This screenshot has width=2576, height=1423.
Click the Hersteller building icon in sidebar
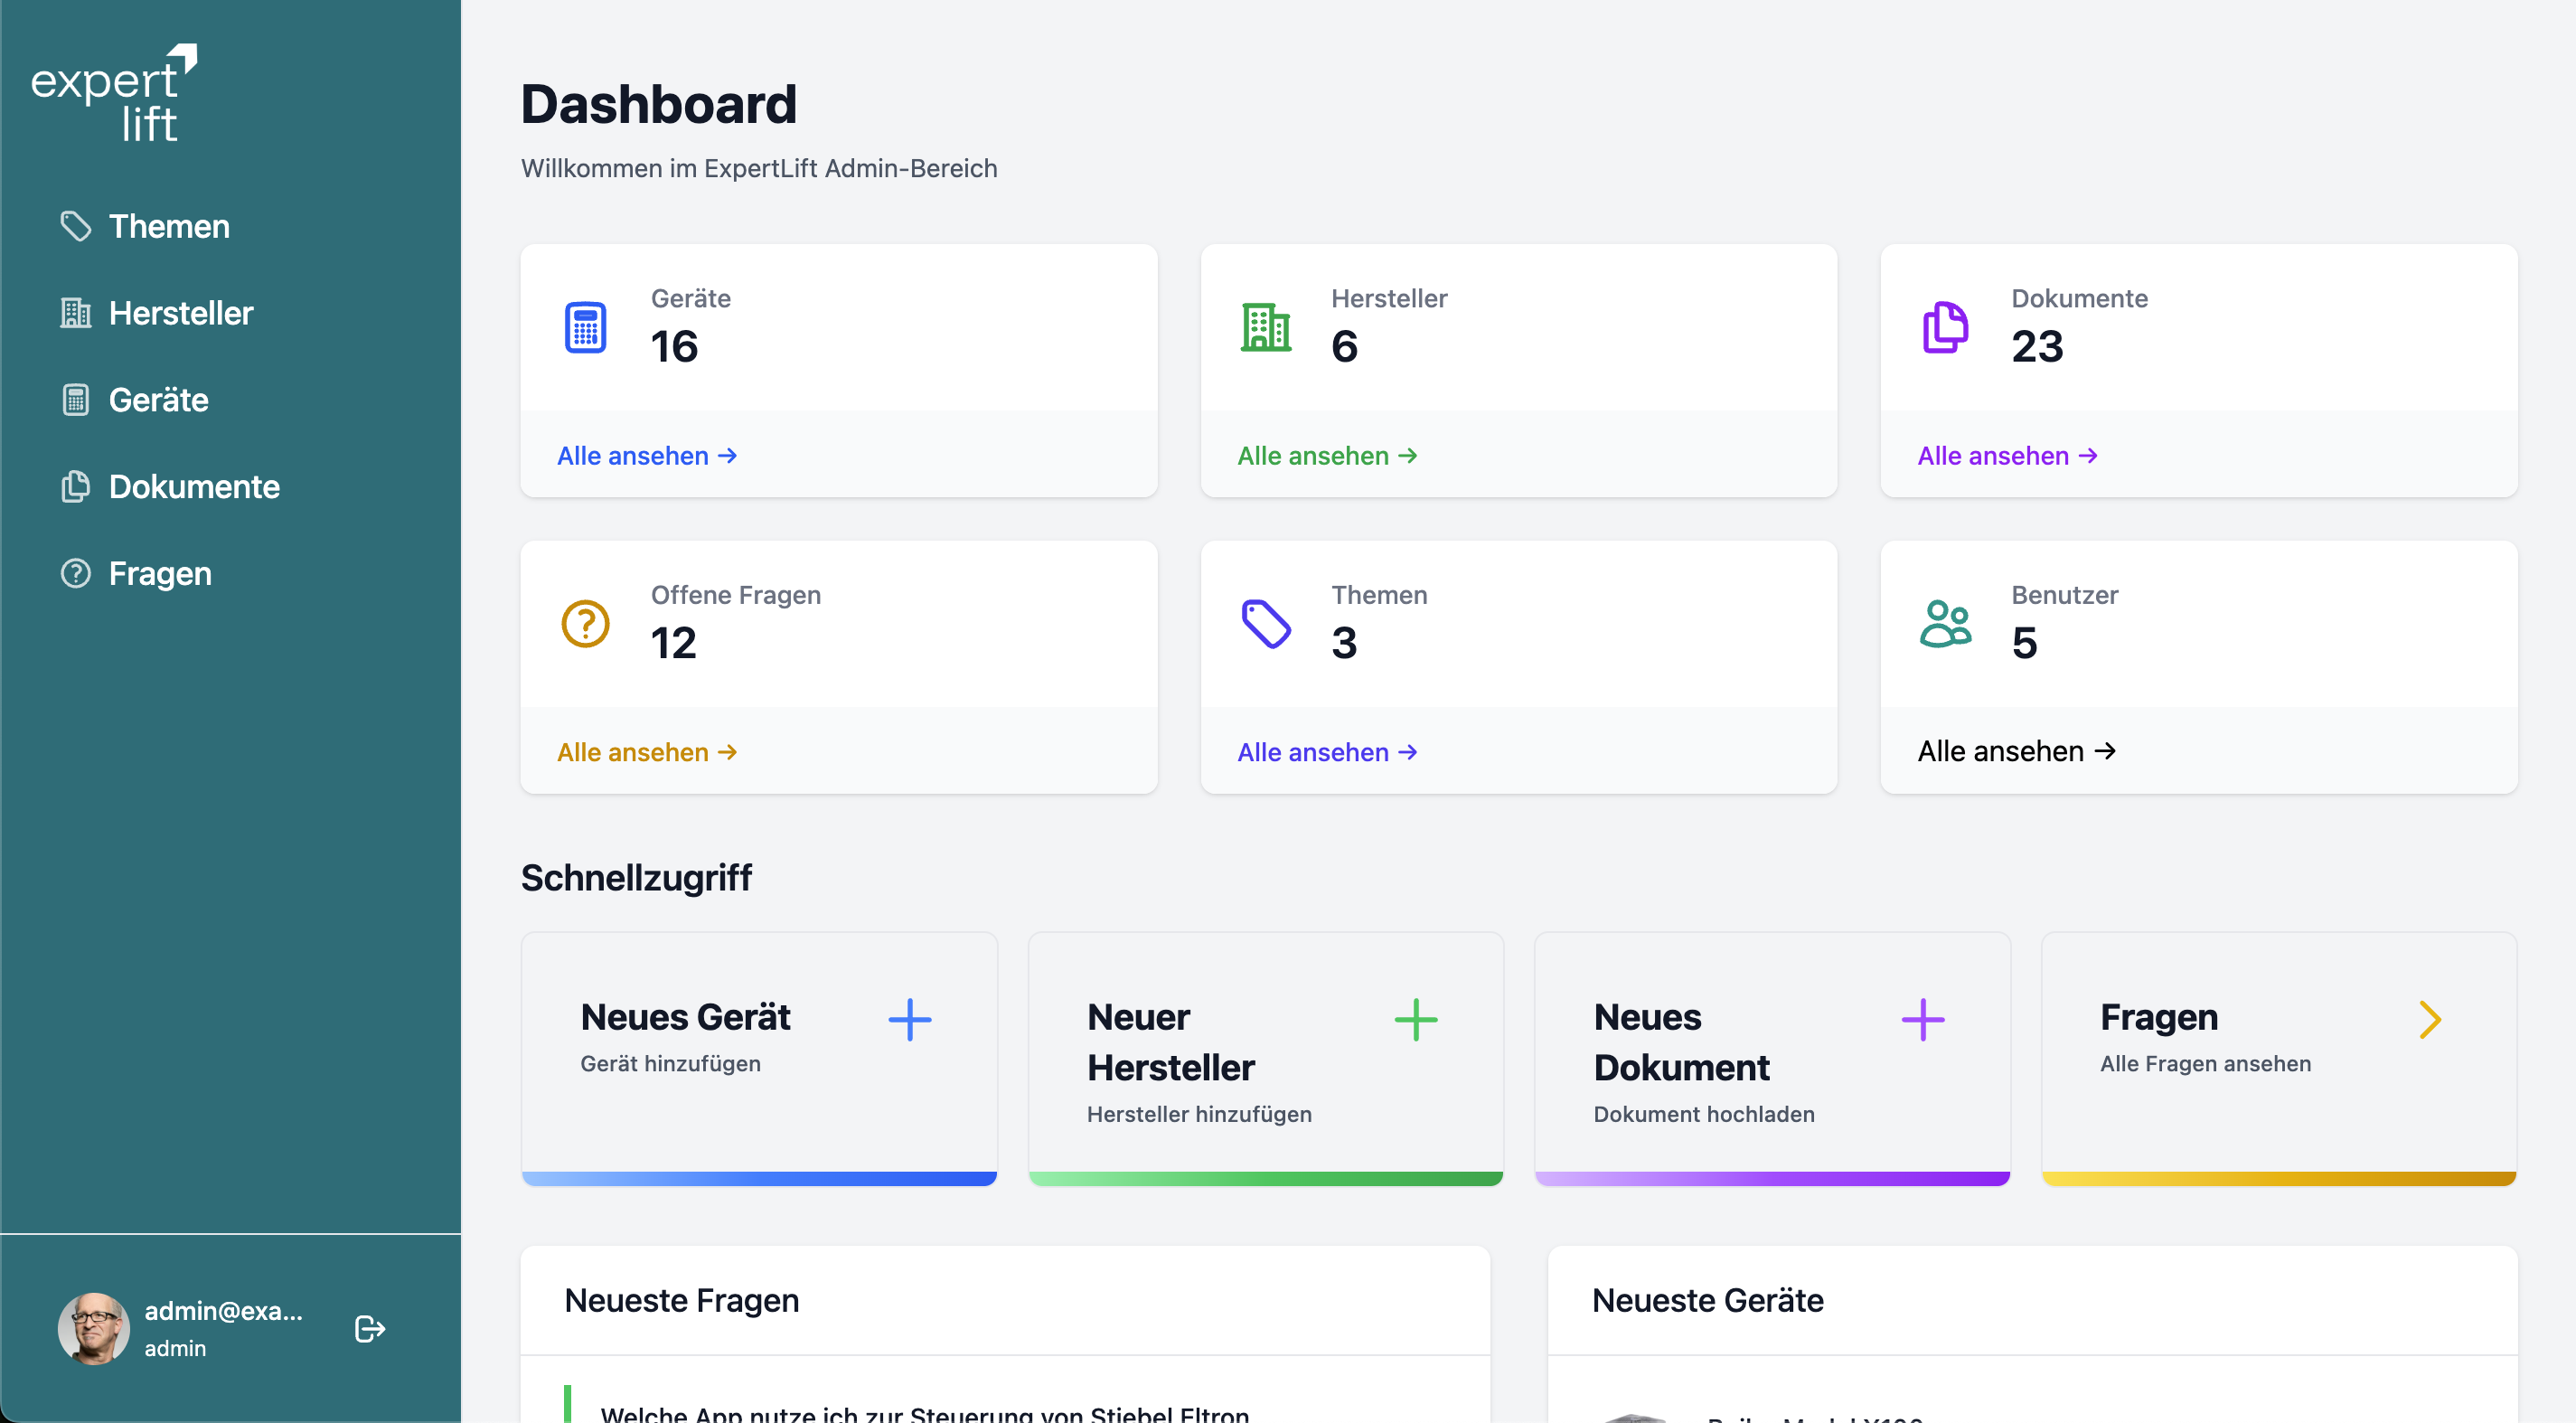coord(76,313)
